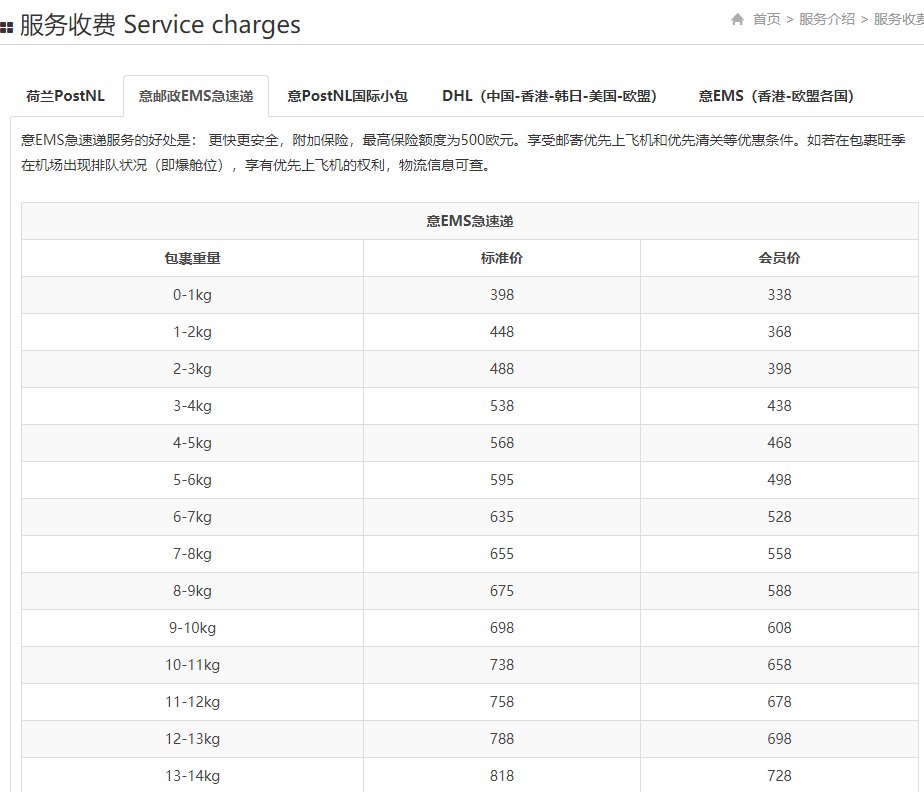The height and width of the screenshot is (792, 924).
Task: Click member price 498 for 5-6kg
Action: click(x=779, y=480)
